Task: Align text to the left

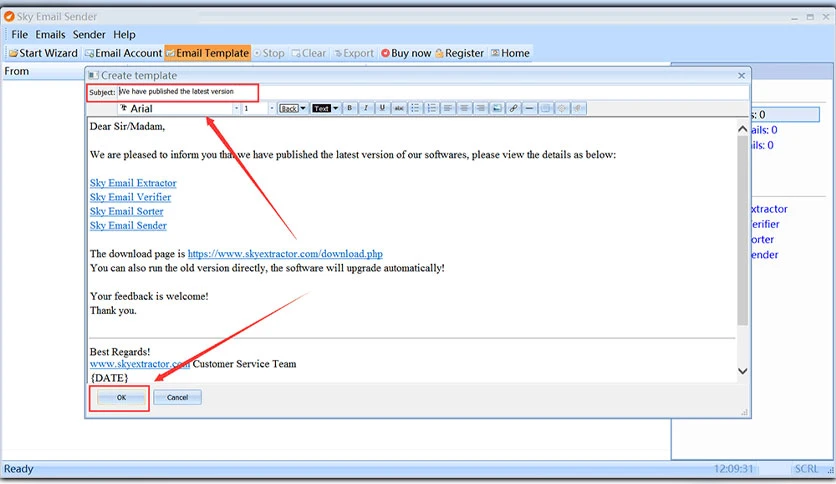Action: point(448,108)
